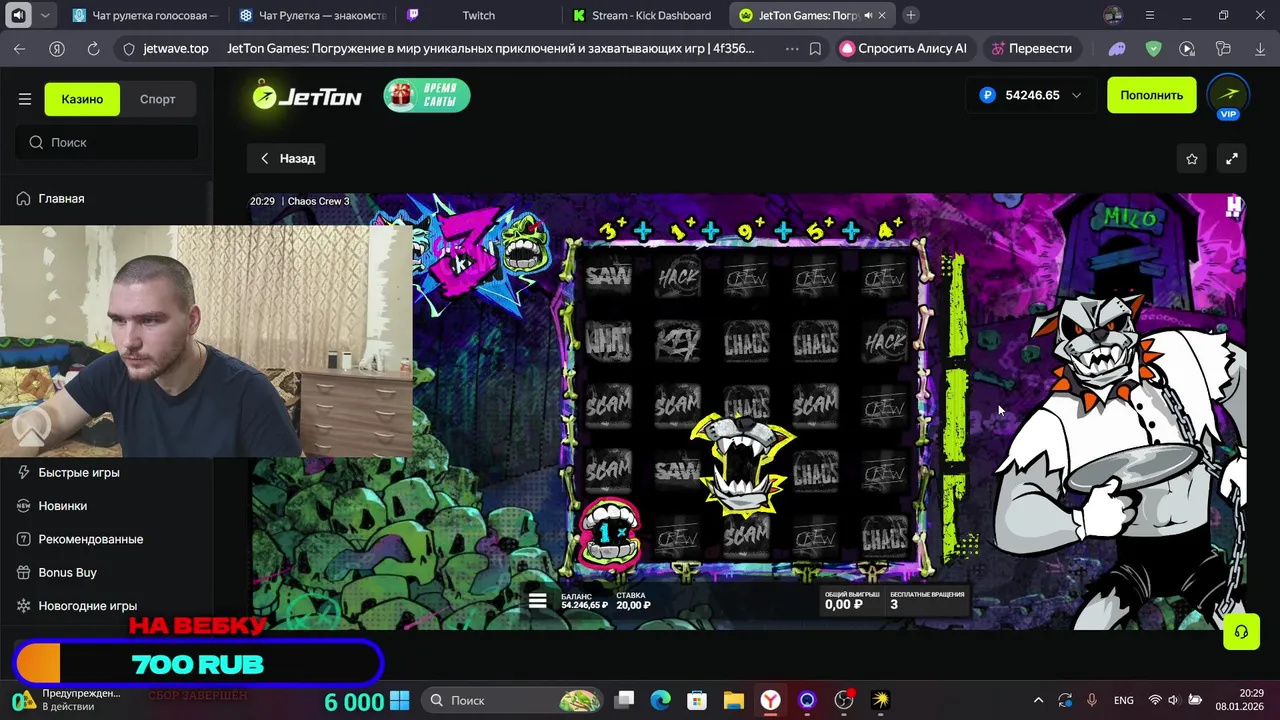Open Yandex Browser taskbar icon
The width and height of the screenshot is (1280, 720).
coord(770,700)
